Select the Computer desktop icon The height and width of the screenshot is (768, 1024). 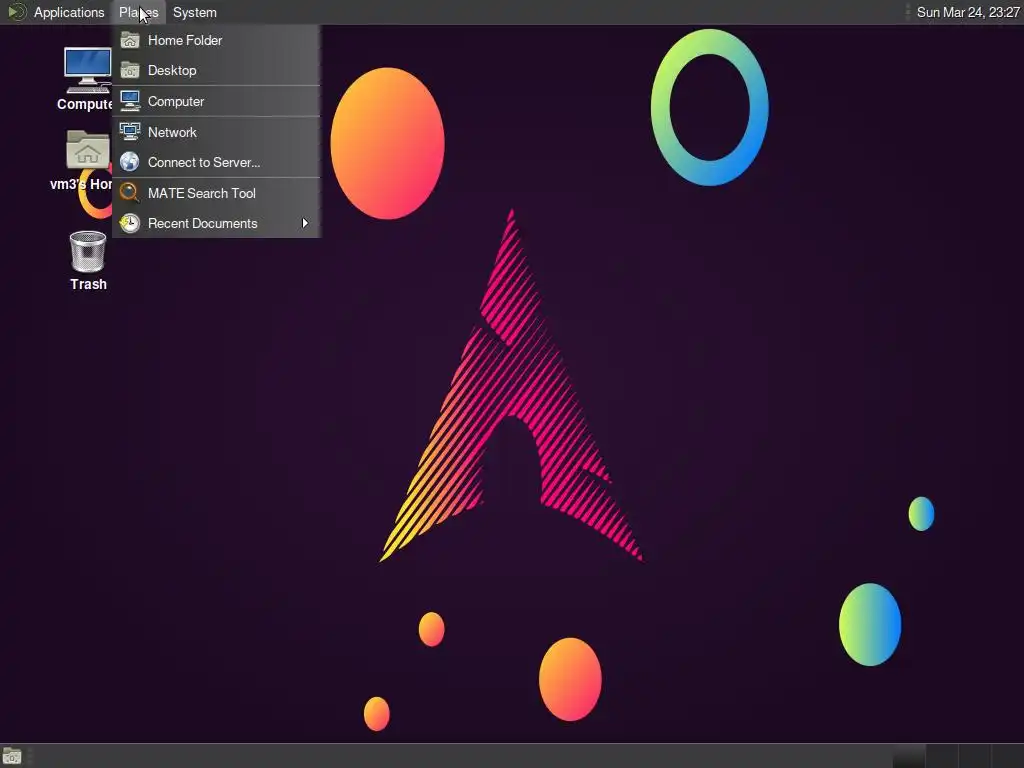pyautogui.click(x=88, y=71)
